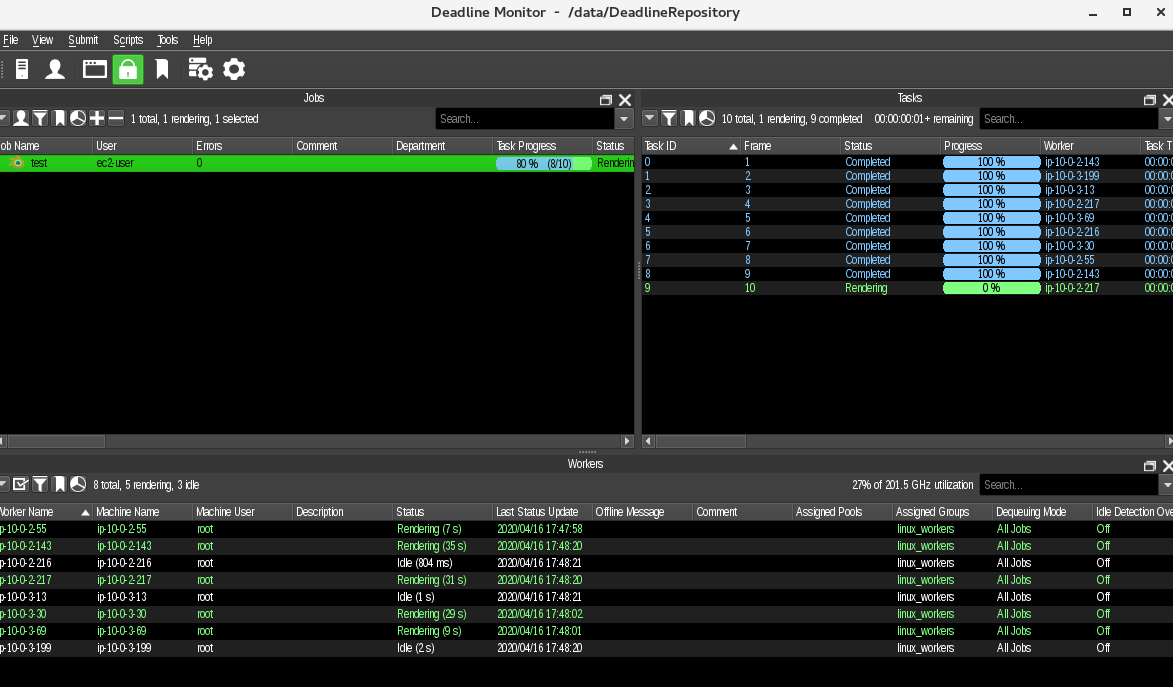
Task: Click the 0 % progress bar of task 9
Action: [x=991, y=288]
